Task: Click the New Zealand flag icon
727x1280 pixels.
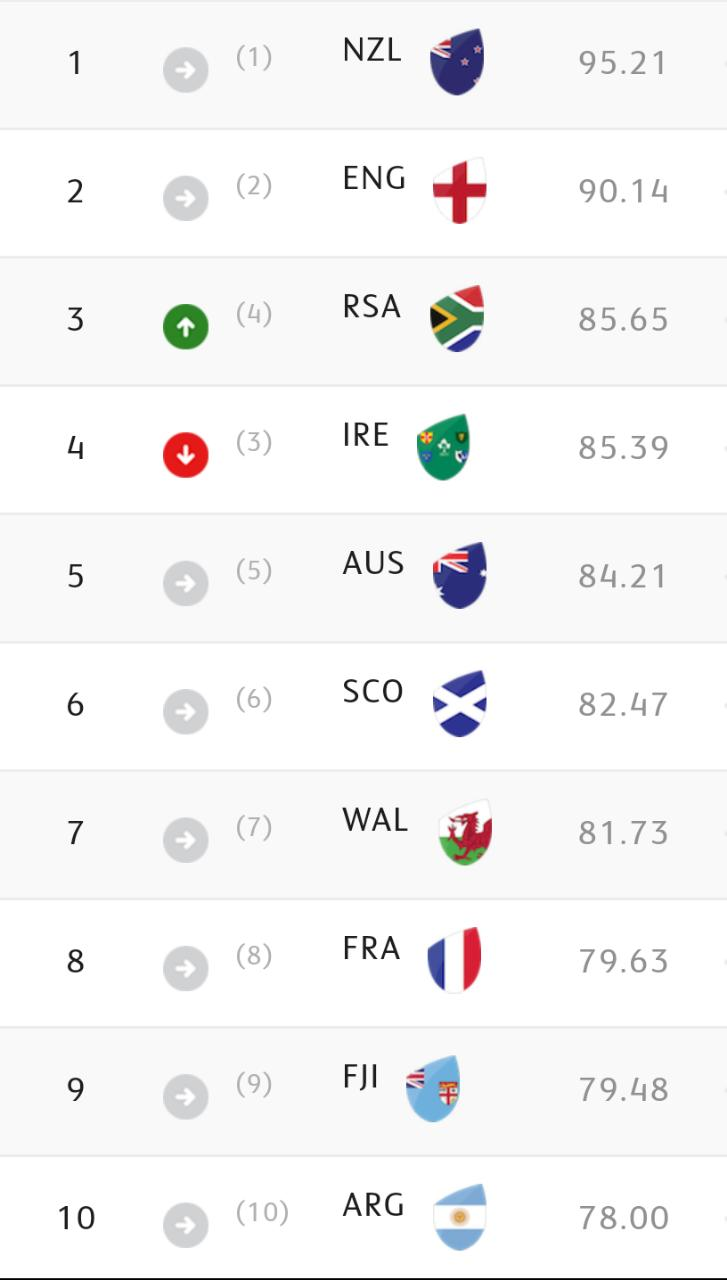Action: pos(456,62)
